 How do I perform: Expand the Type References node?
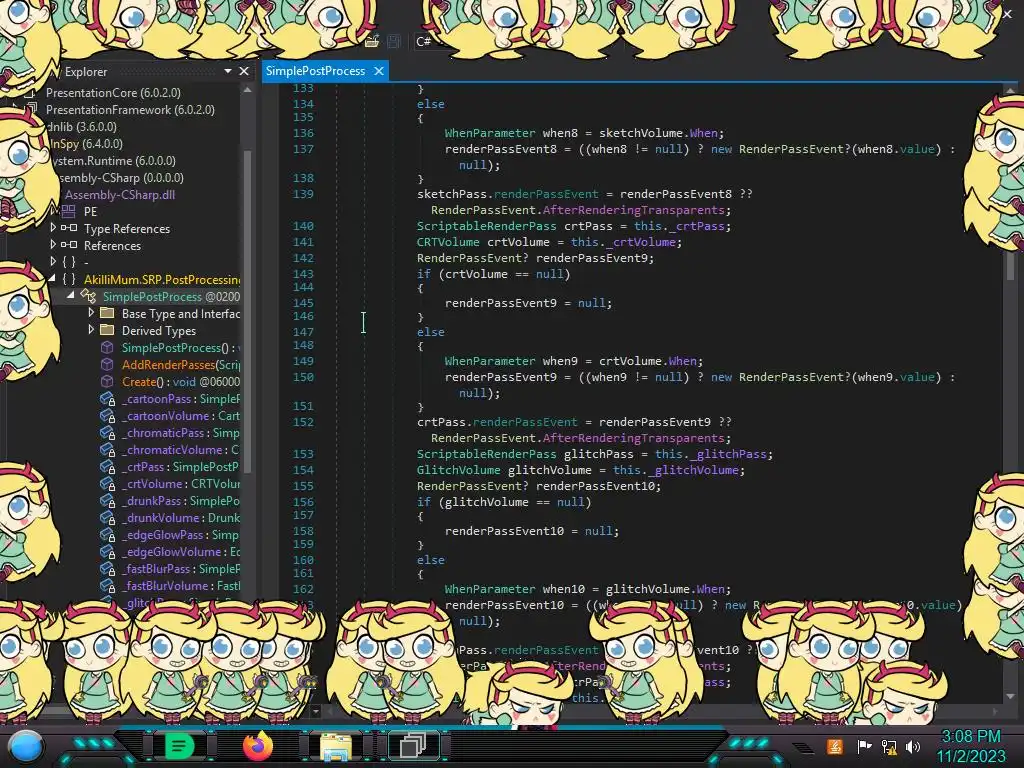point(53,227)
